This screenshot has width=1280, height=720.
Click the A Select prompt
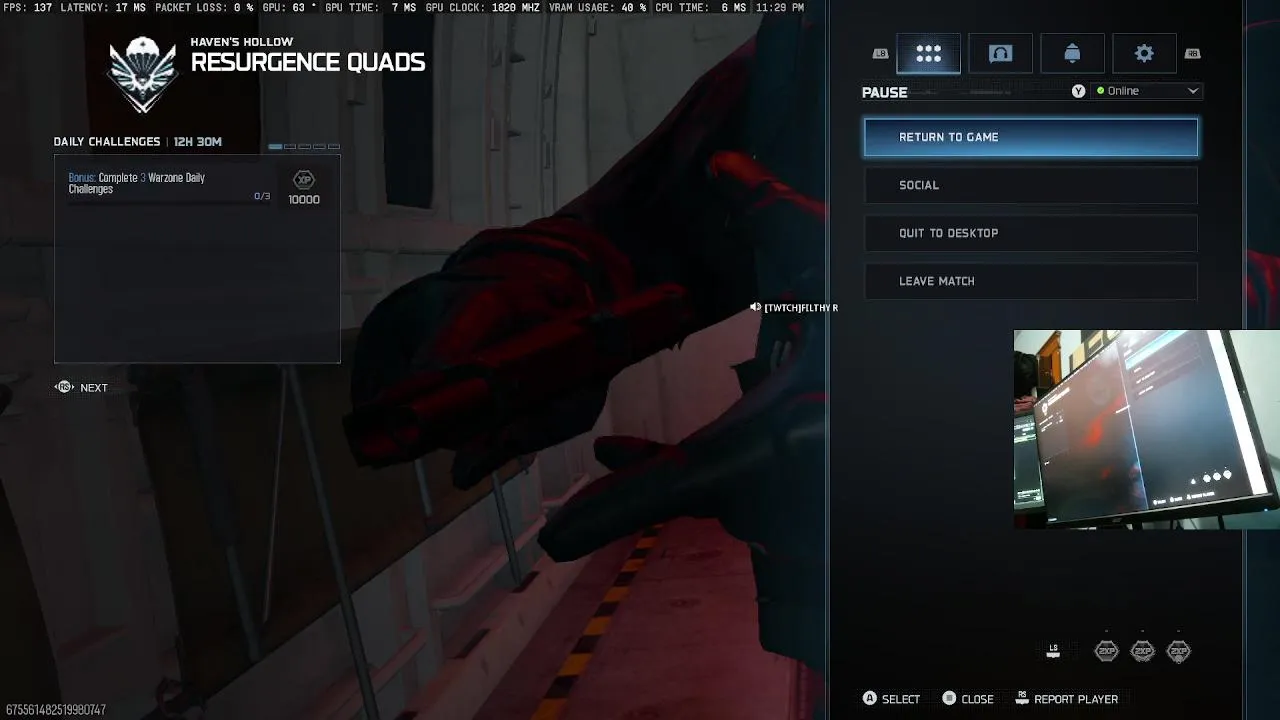pos(892,699)
